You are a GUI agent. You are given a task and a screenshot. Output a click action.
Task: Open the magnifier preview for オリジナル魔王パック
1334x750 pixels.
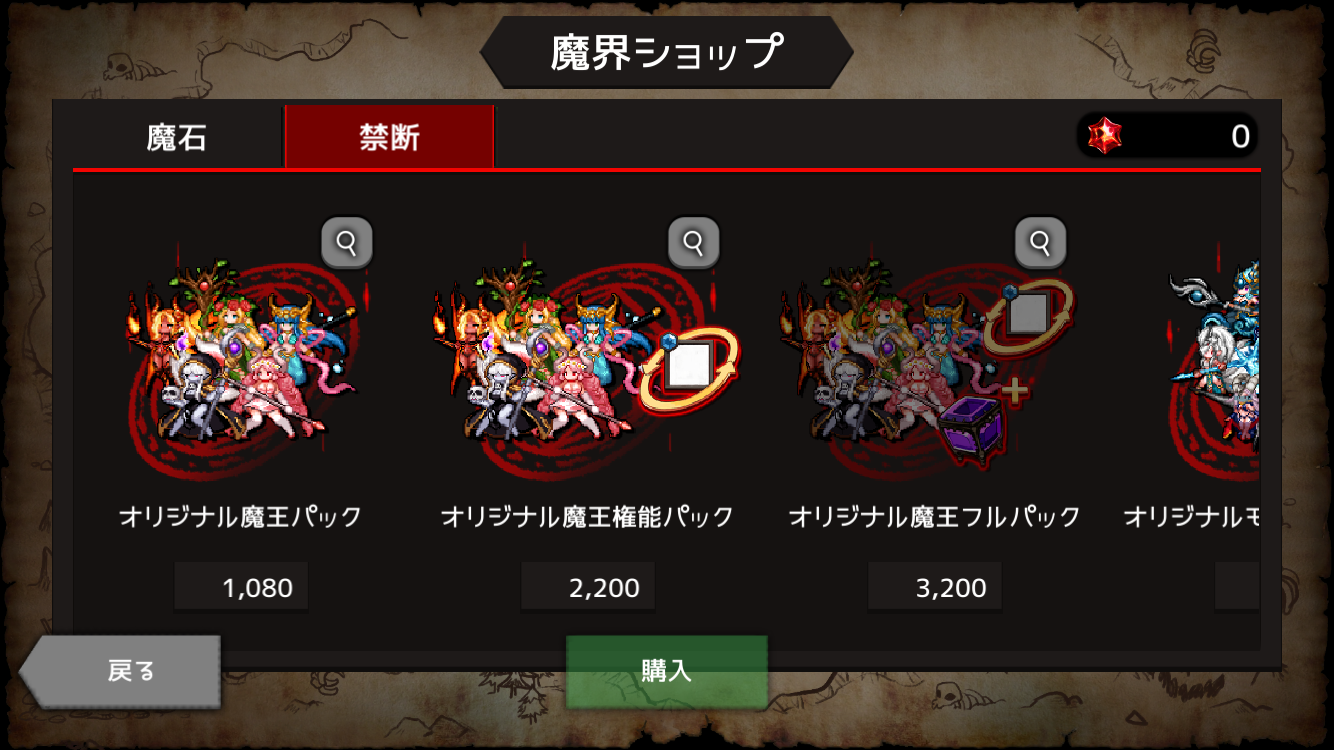coord(347,243)
